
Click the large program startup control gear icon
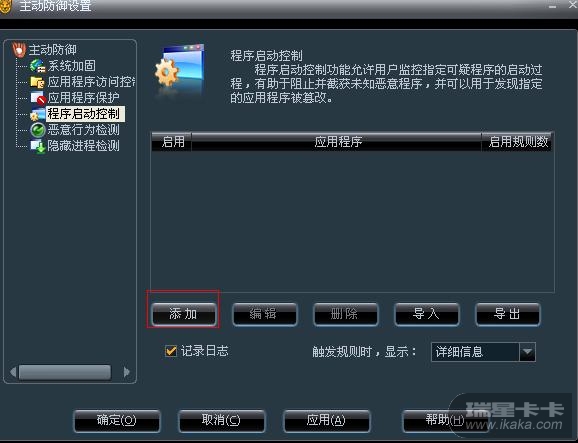click(180, 71)
